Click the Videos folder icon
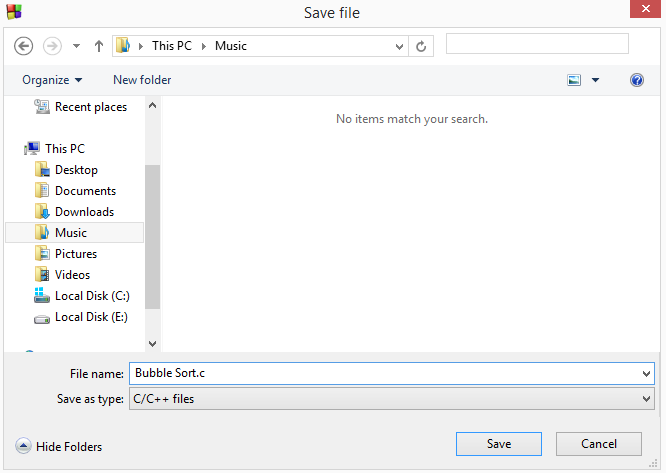Image resolution: width=666 pixels, height=473 pixels. [42, 274]
